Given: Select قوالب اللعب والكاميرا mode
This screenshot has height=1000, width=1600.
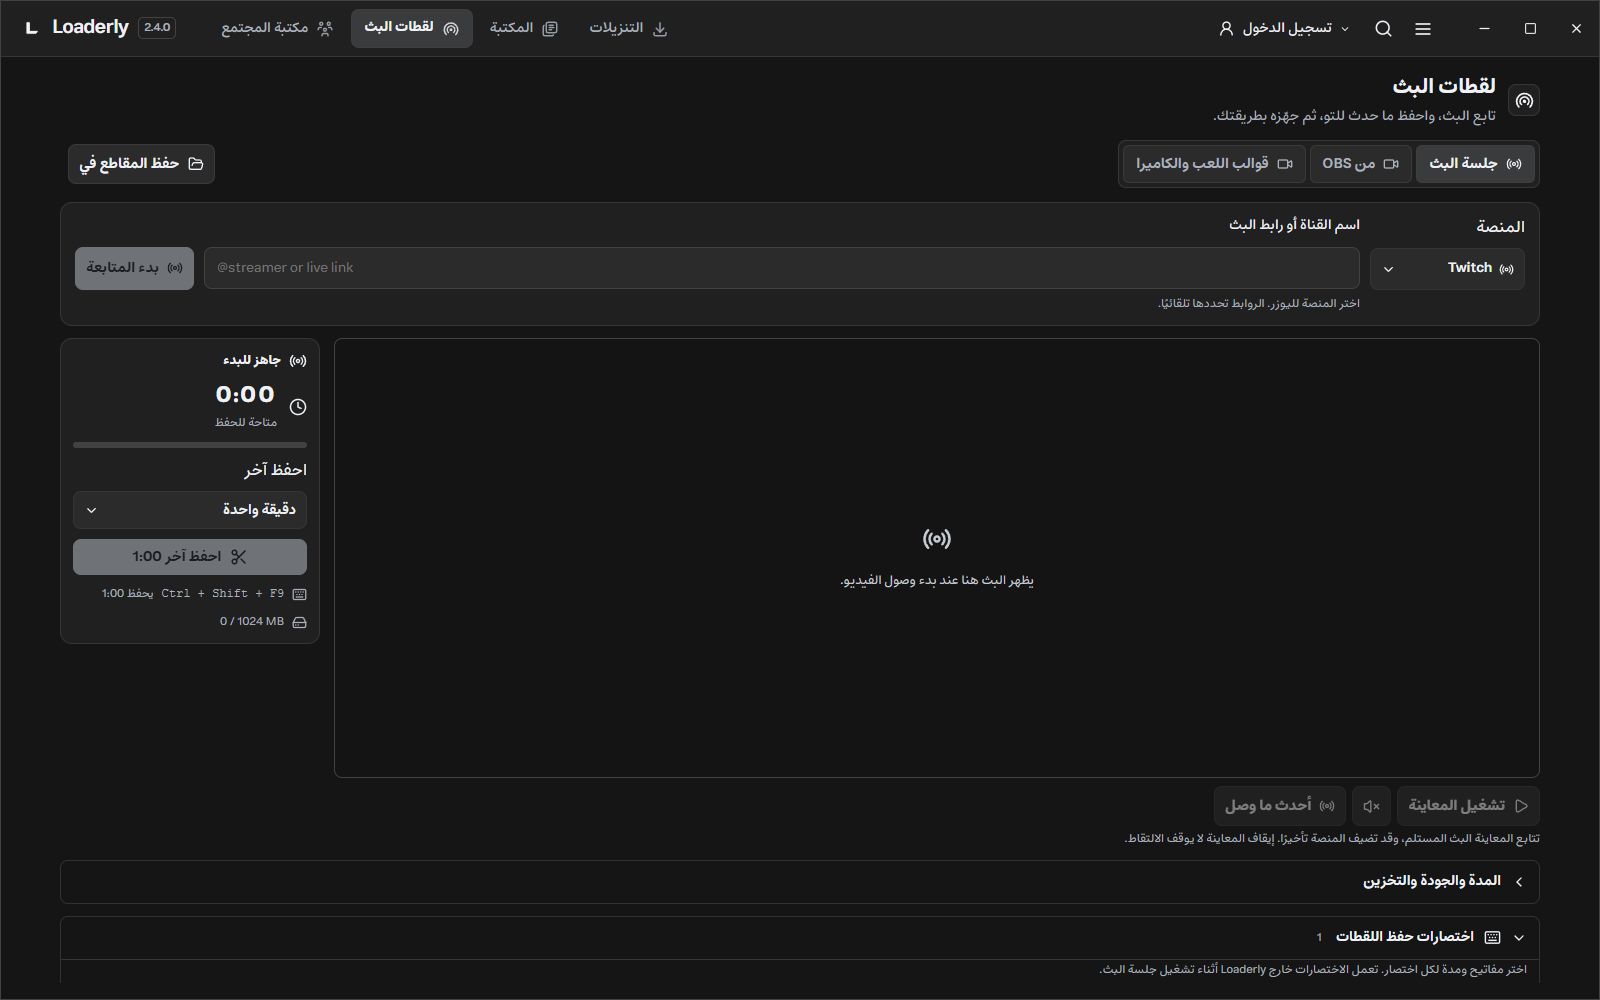Looking at the screenshot, I should 1214,164.
